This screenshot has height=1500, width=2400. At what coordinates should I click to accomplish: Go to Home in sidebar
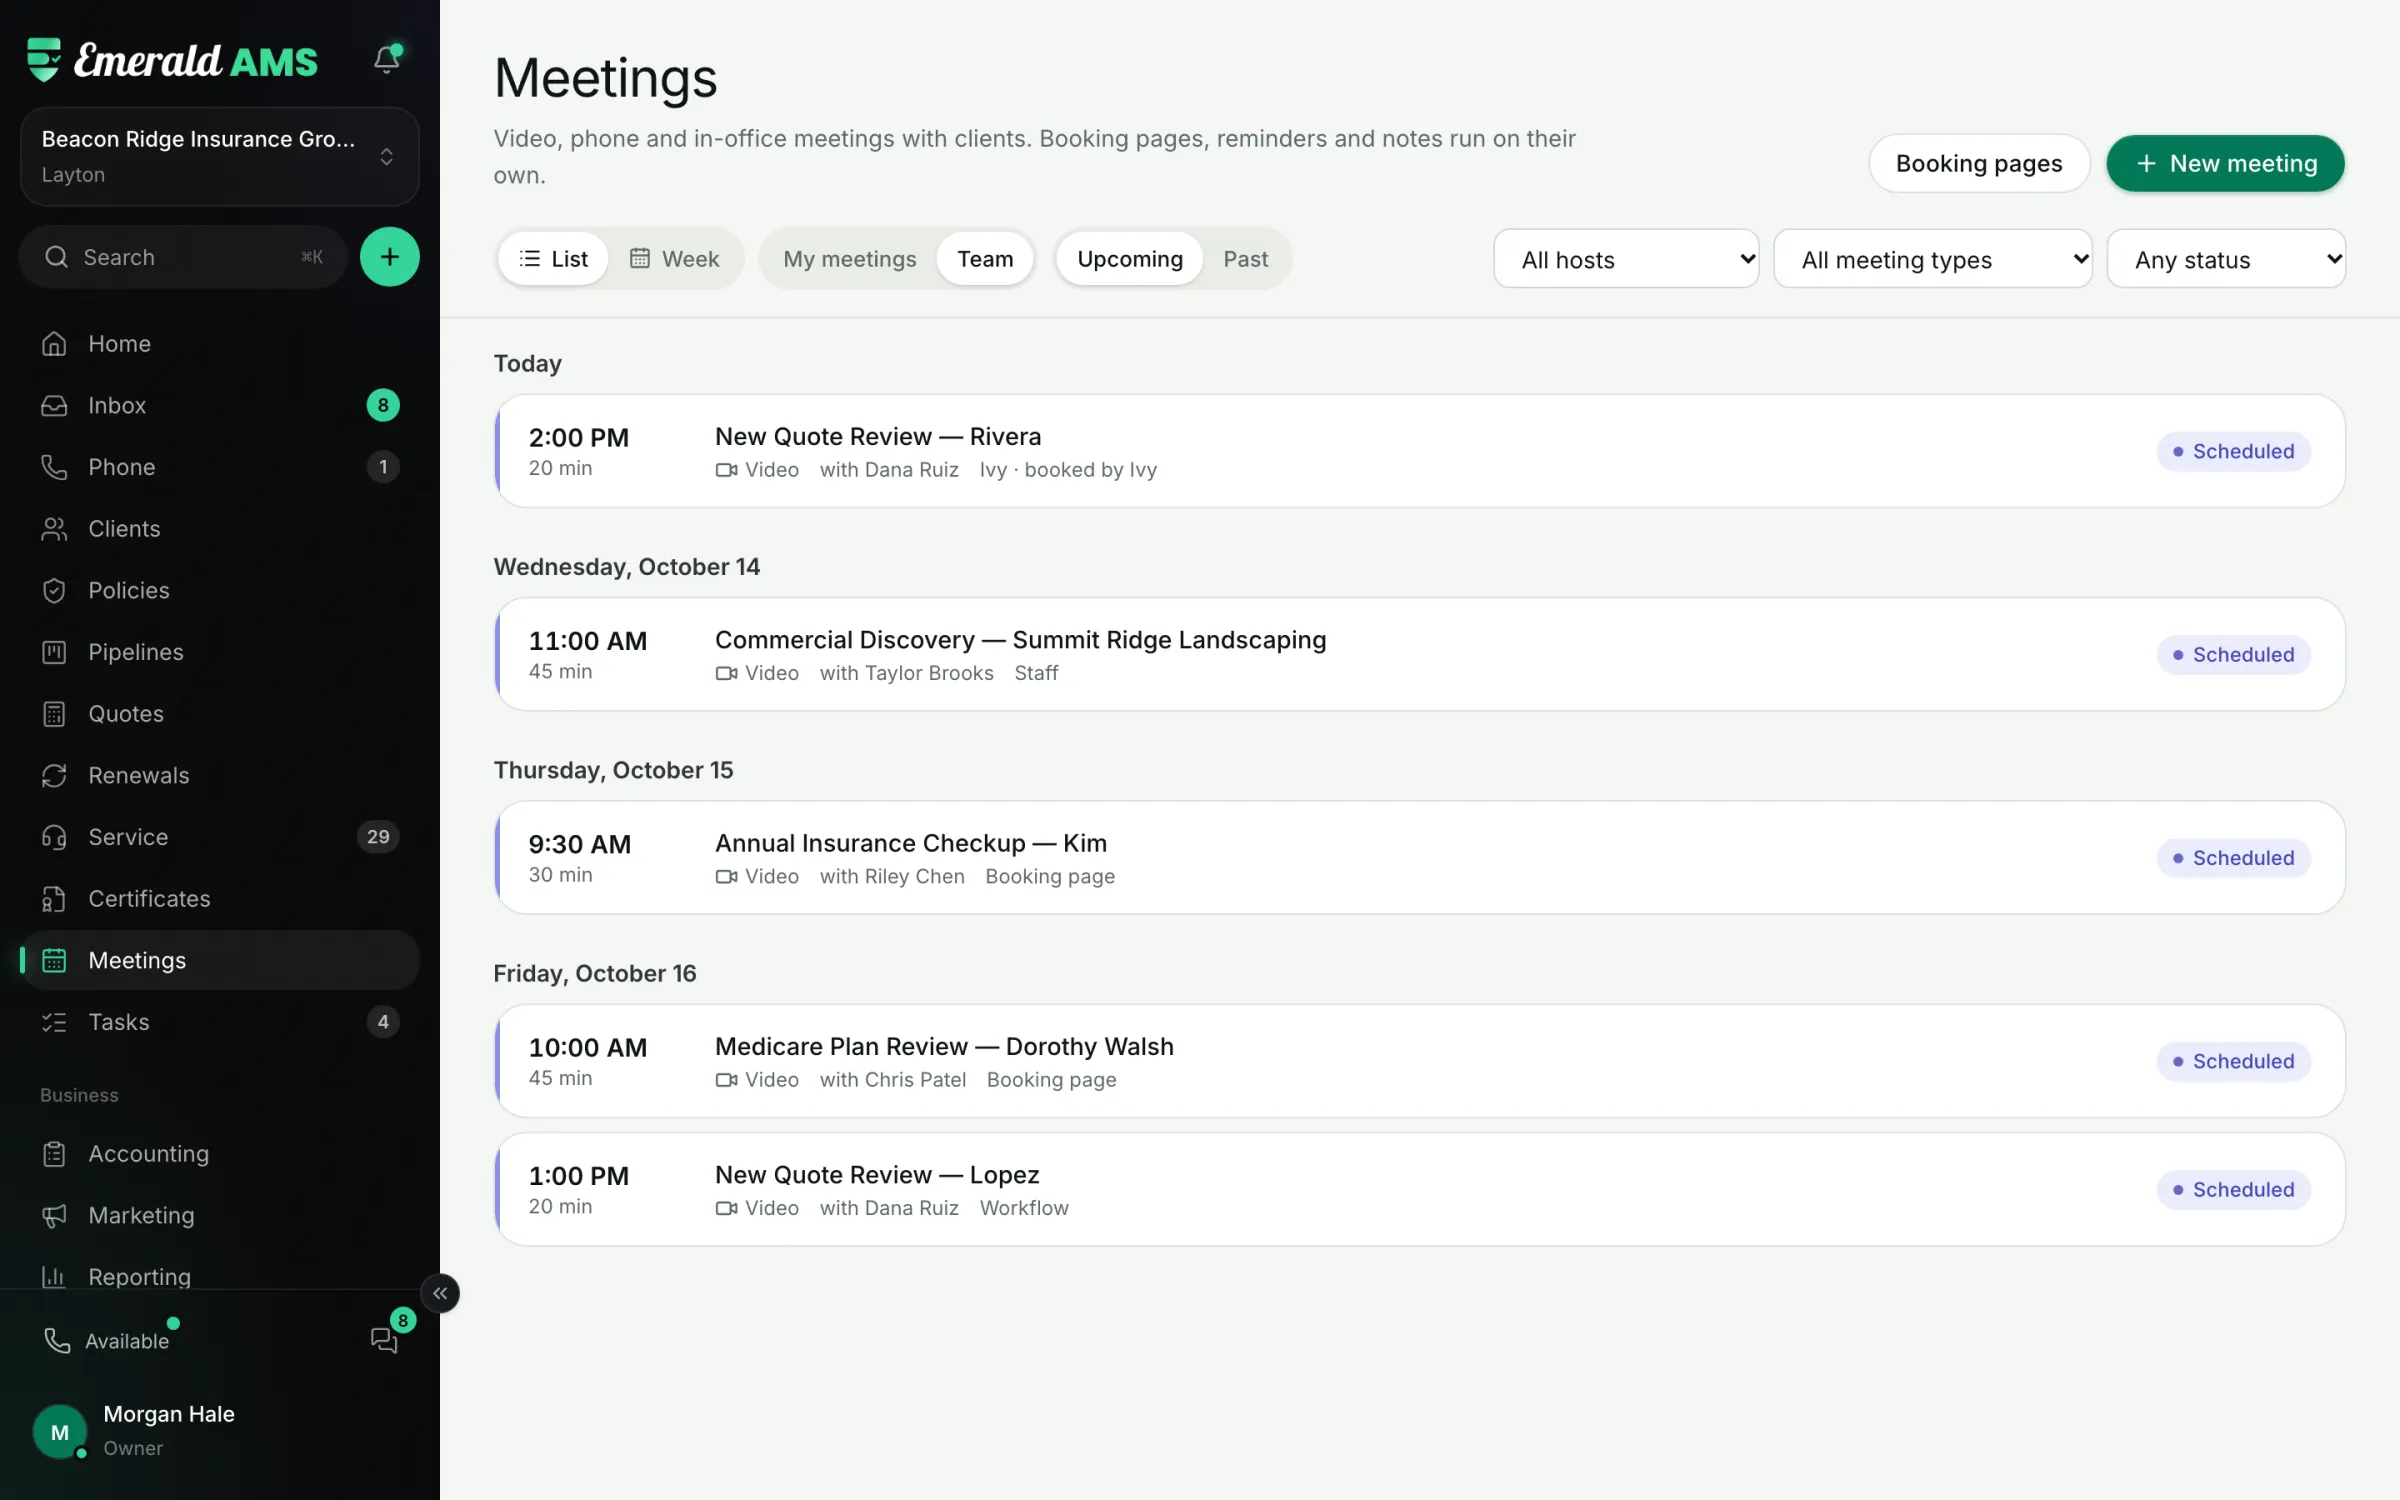pos(220,343)
